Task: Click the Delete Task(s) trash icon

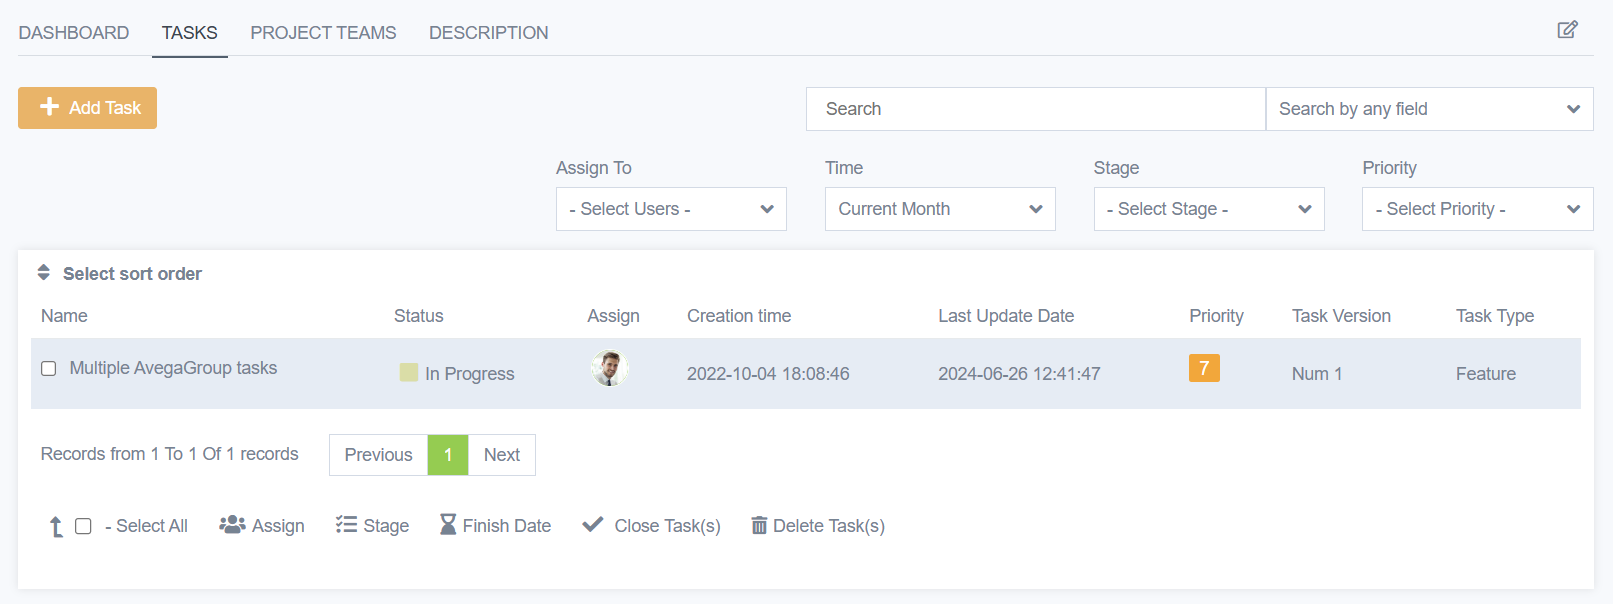Action: (760, 525)
